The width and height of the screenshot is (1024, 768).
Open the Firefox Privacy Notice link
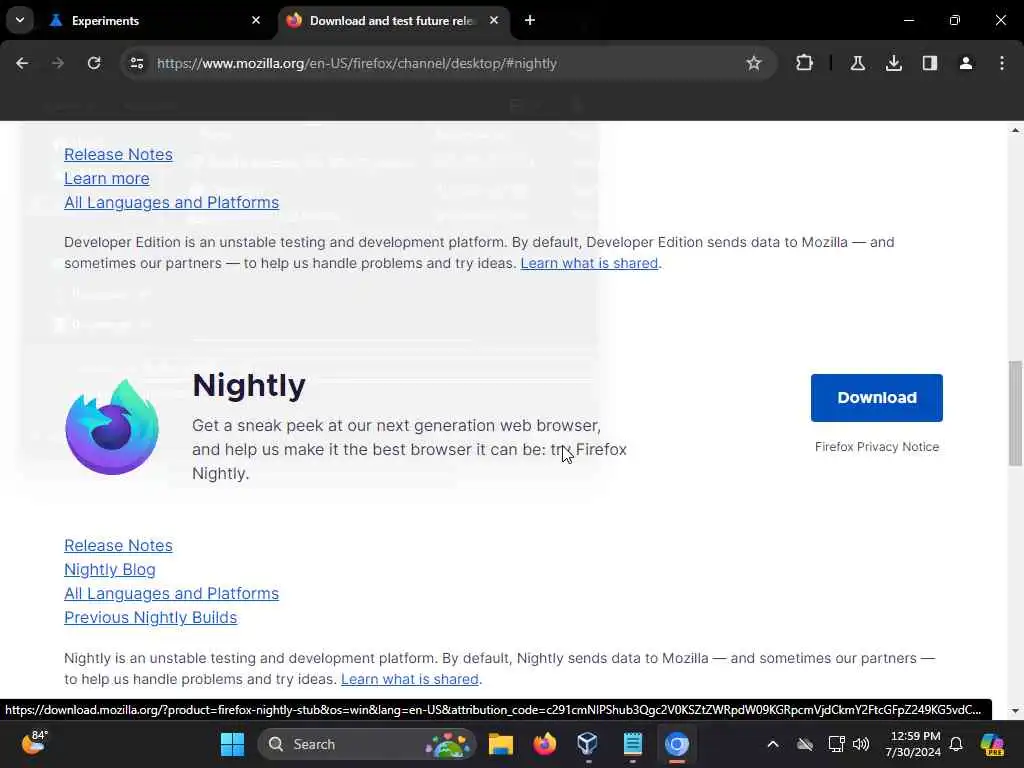(876, 447)
